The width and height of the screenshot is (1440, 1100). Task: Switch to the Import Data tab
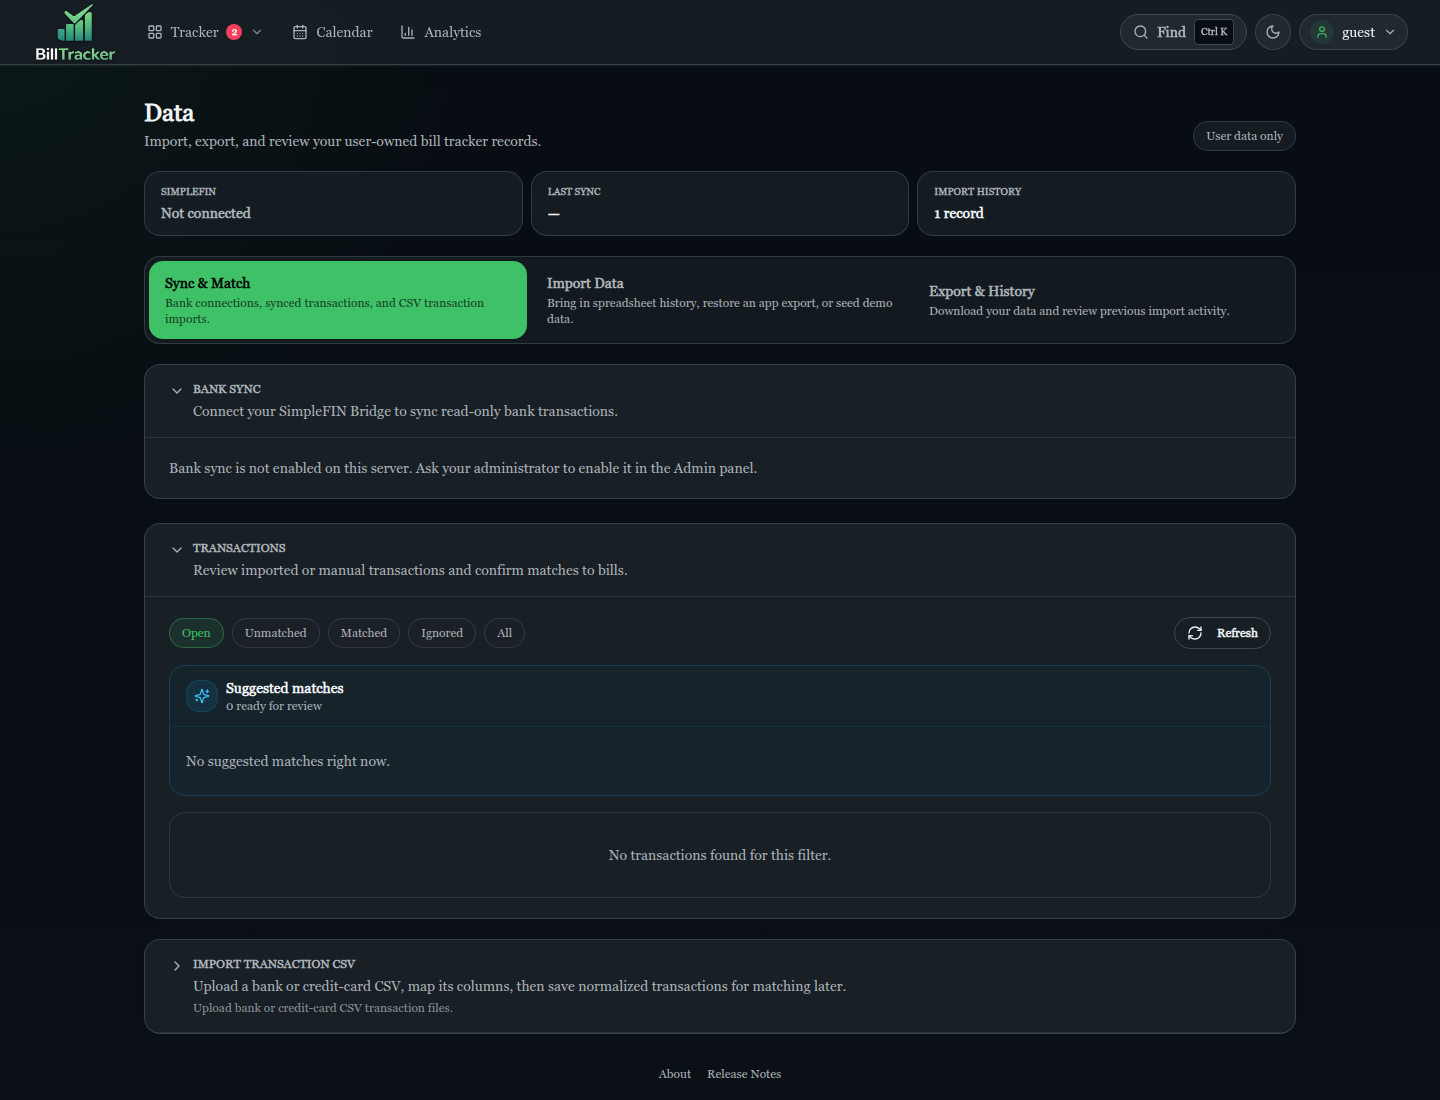[x=720, y=300]
